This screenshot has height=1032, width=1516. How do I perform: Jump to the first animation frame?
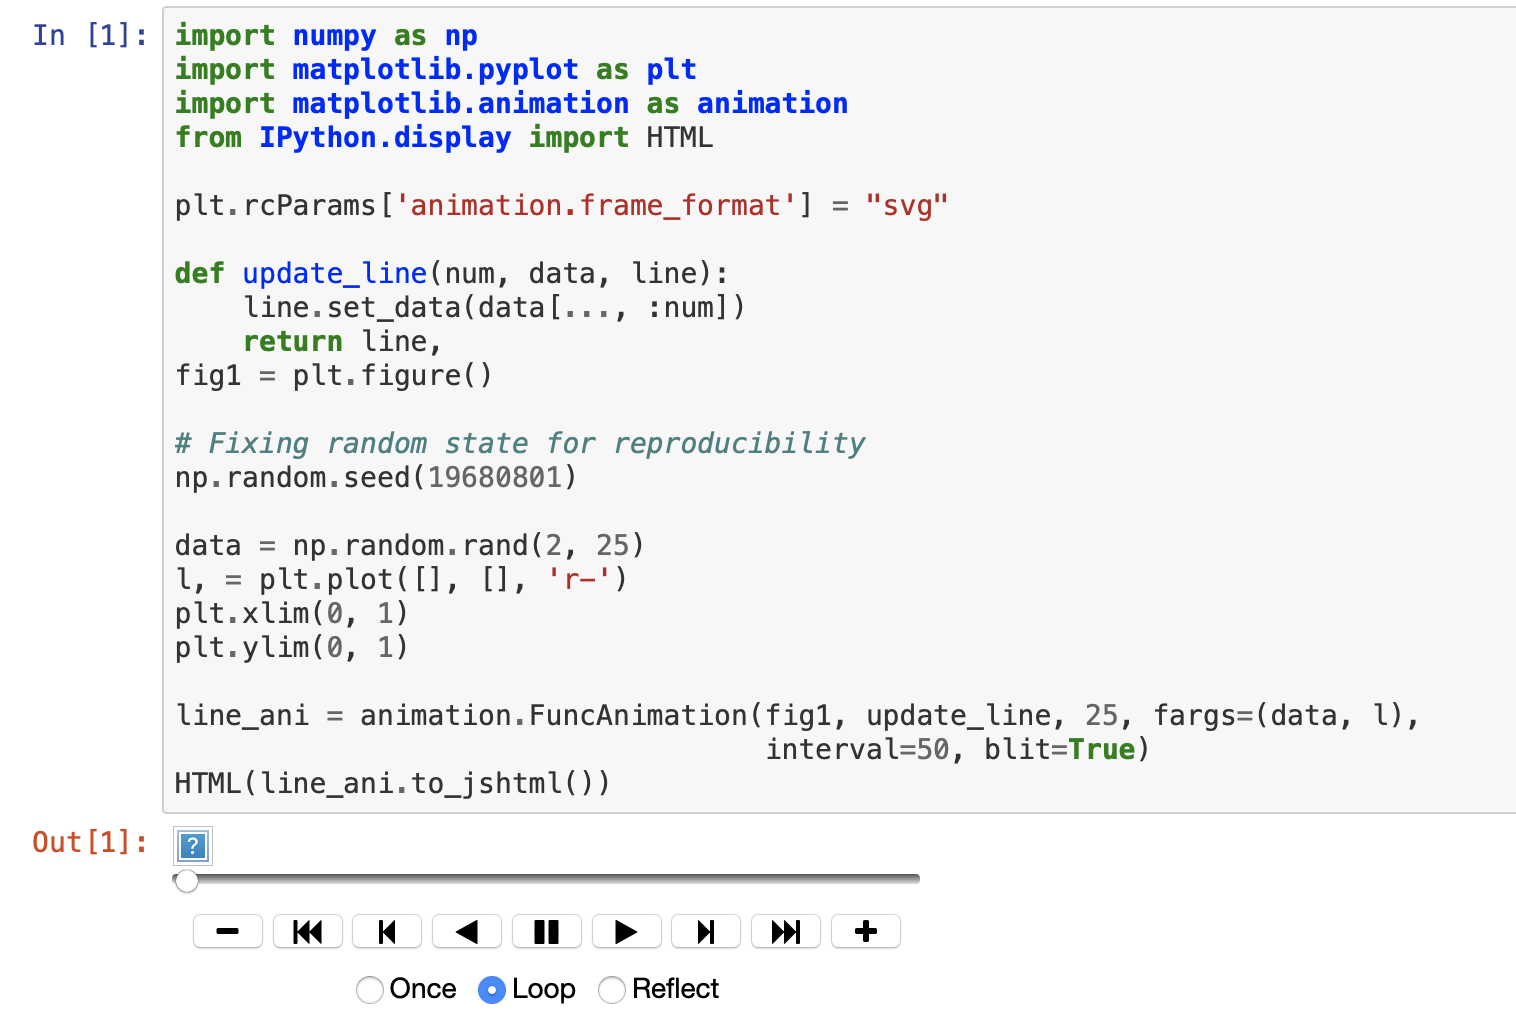(308, 931)
